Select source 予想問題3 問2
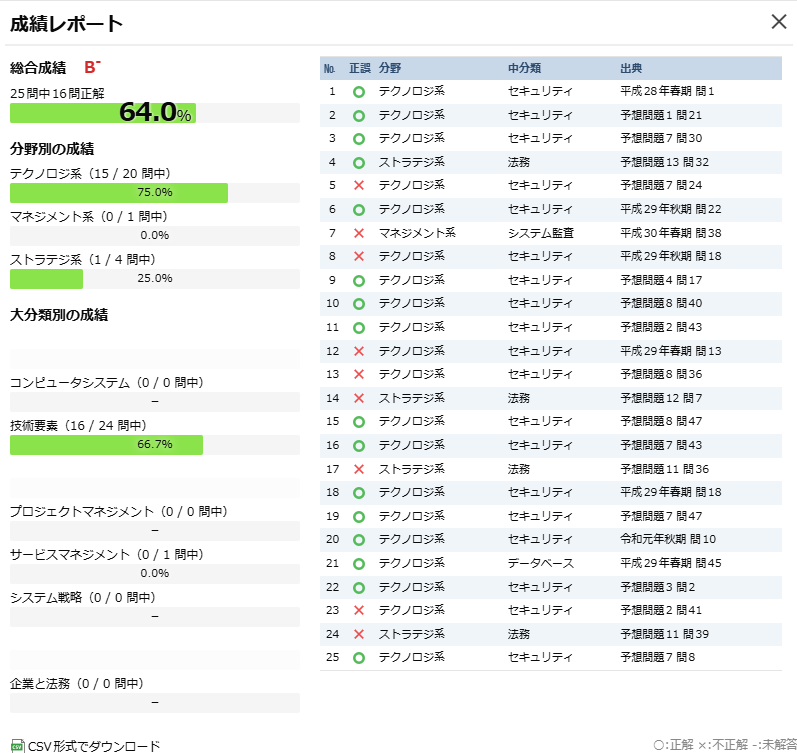Viewport: 797px width, 753px height. pos(658,587)
